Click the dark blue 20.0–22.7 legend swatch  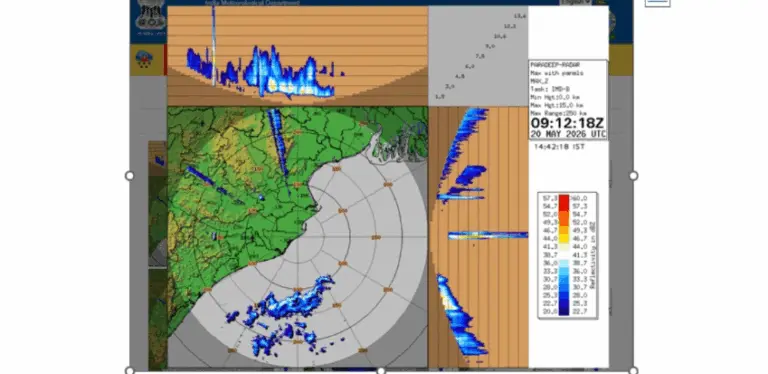point(564,311)
